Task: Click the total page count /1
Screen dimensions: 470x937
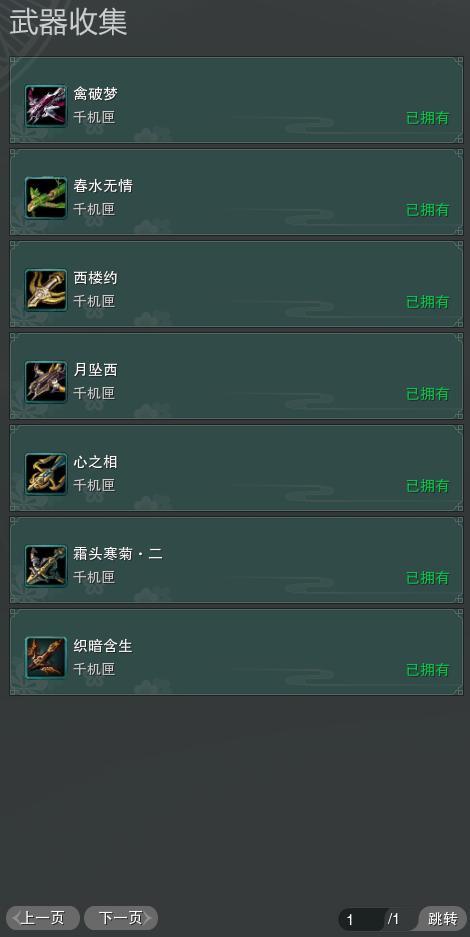Action: (x=394, y=919)
